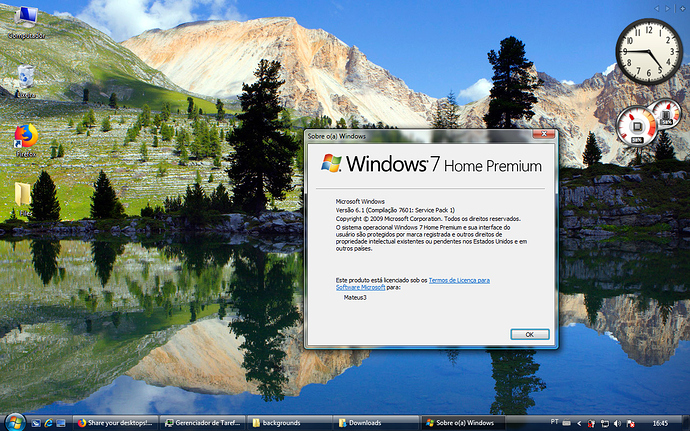Click the Windows flag logo in dialog

(331, 163)
